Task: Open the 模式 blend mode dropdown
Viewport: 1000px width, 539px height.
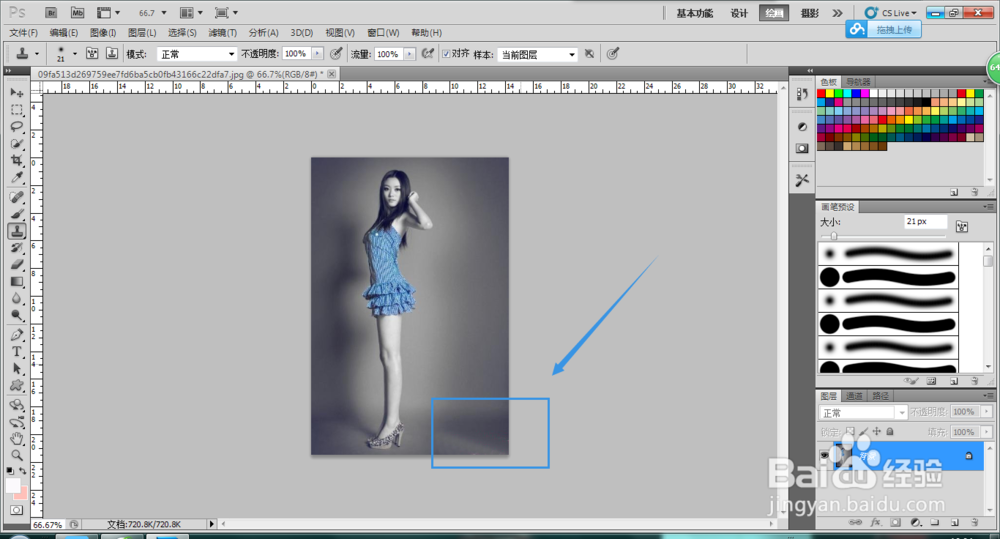Action: (x=196, y=54)
